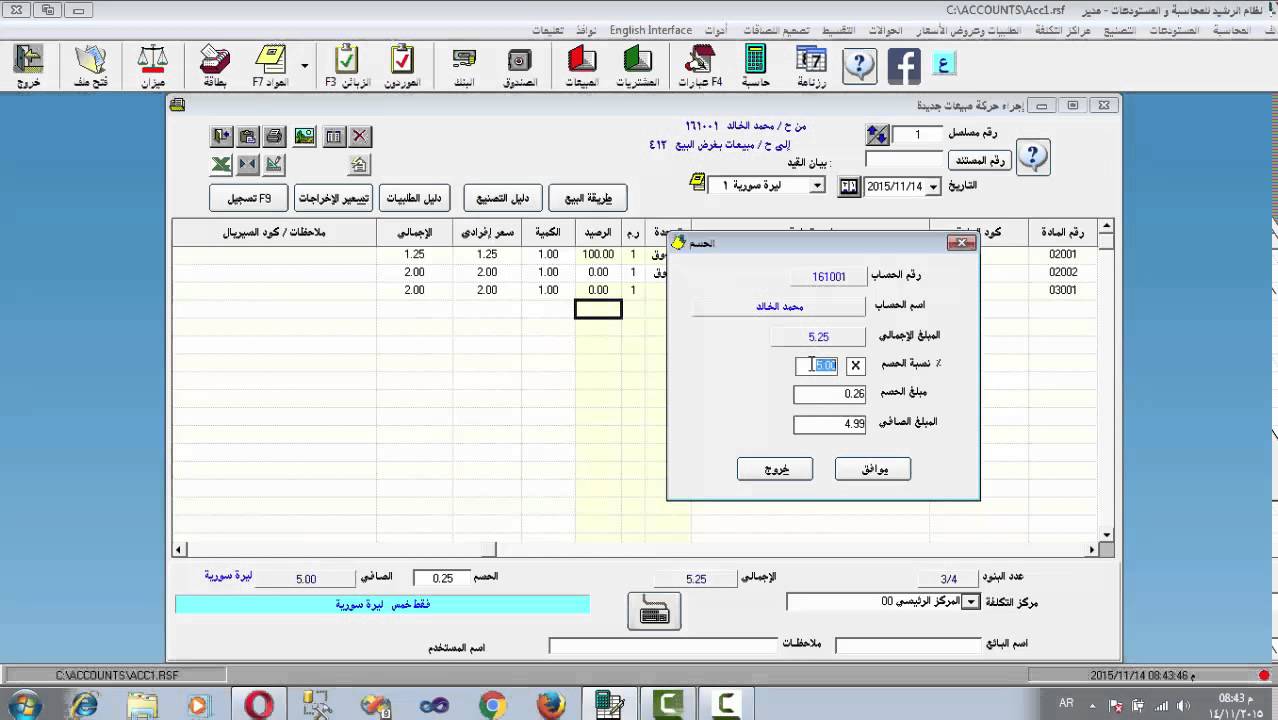Open the أدوات tools menu
This screenshot has width=1278, height=720.
pyautogui.click(x=716, y=30)
